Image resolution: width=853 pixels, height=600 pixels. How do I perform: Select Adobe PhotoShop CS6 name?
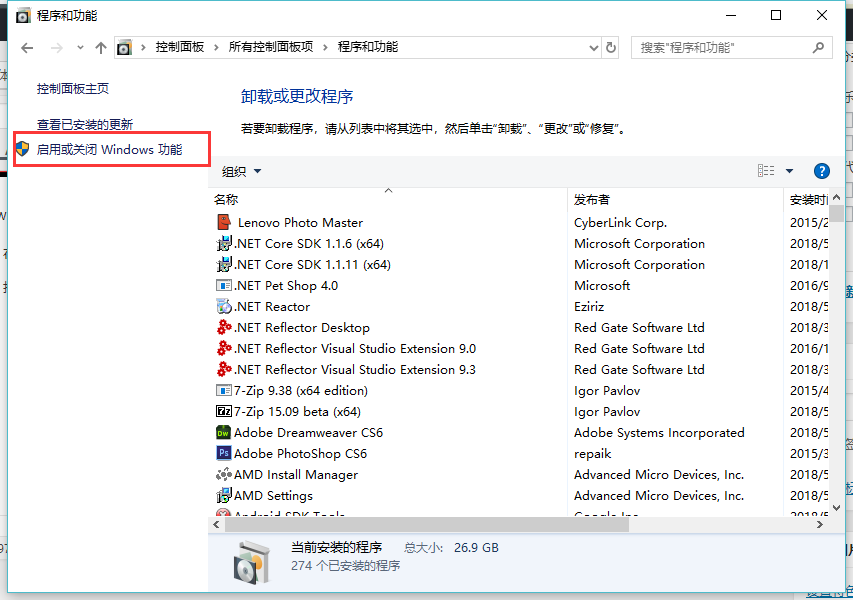click(300, 454)
